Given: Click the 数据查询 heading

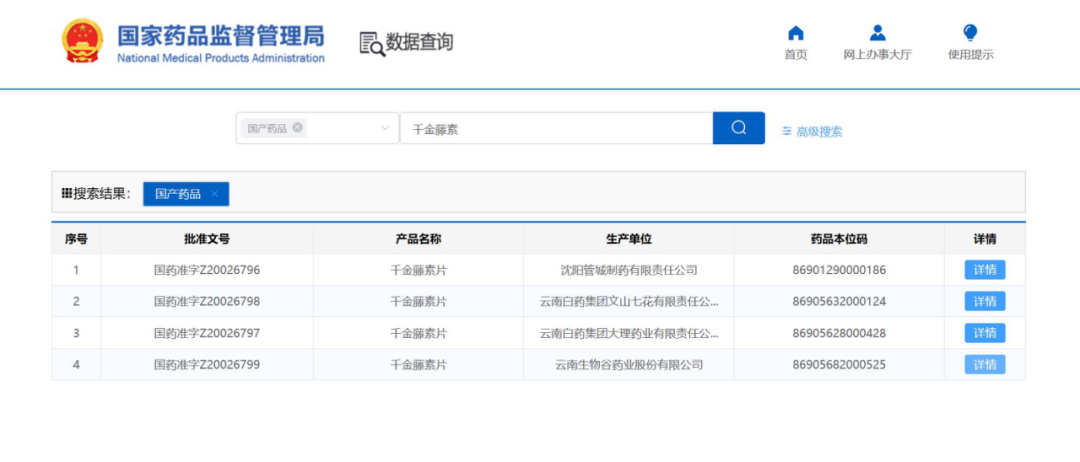Looking at the screenshot, I should click(419, 43).
